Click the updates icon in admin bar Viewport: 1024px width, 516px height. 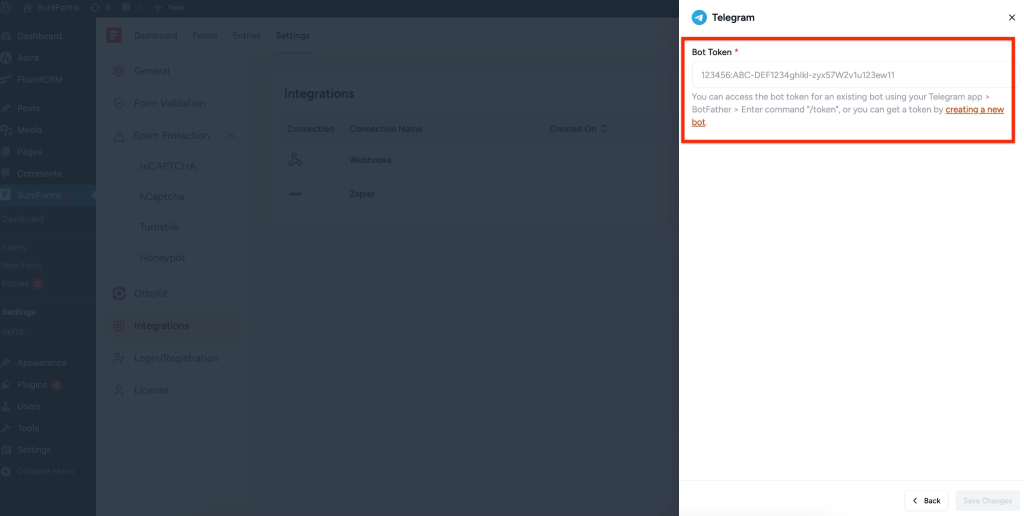coord(95,8)
